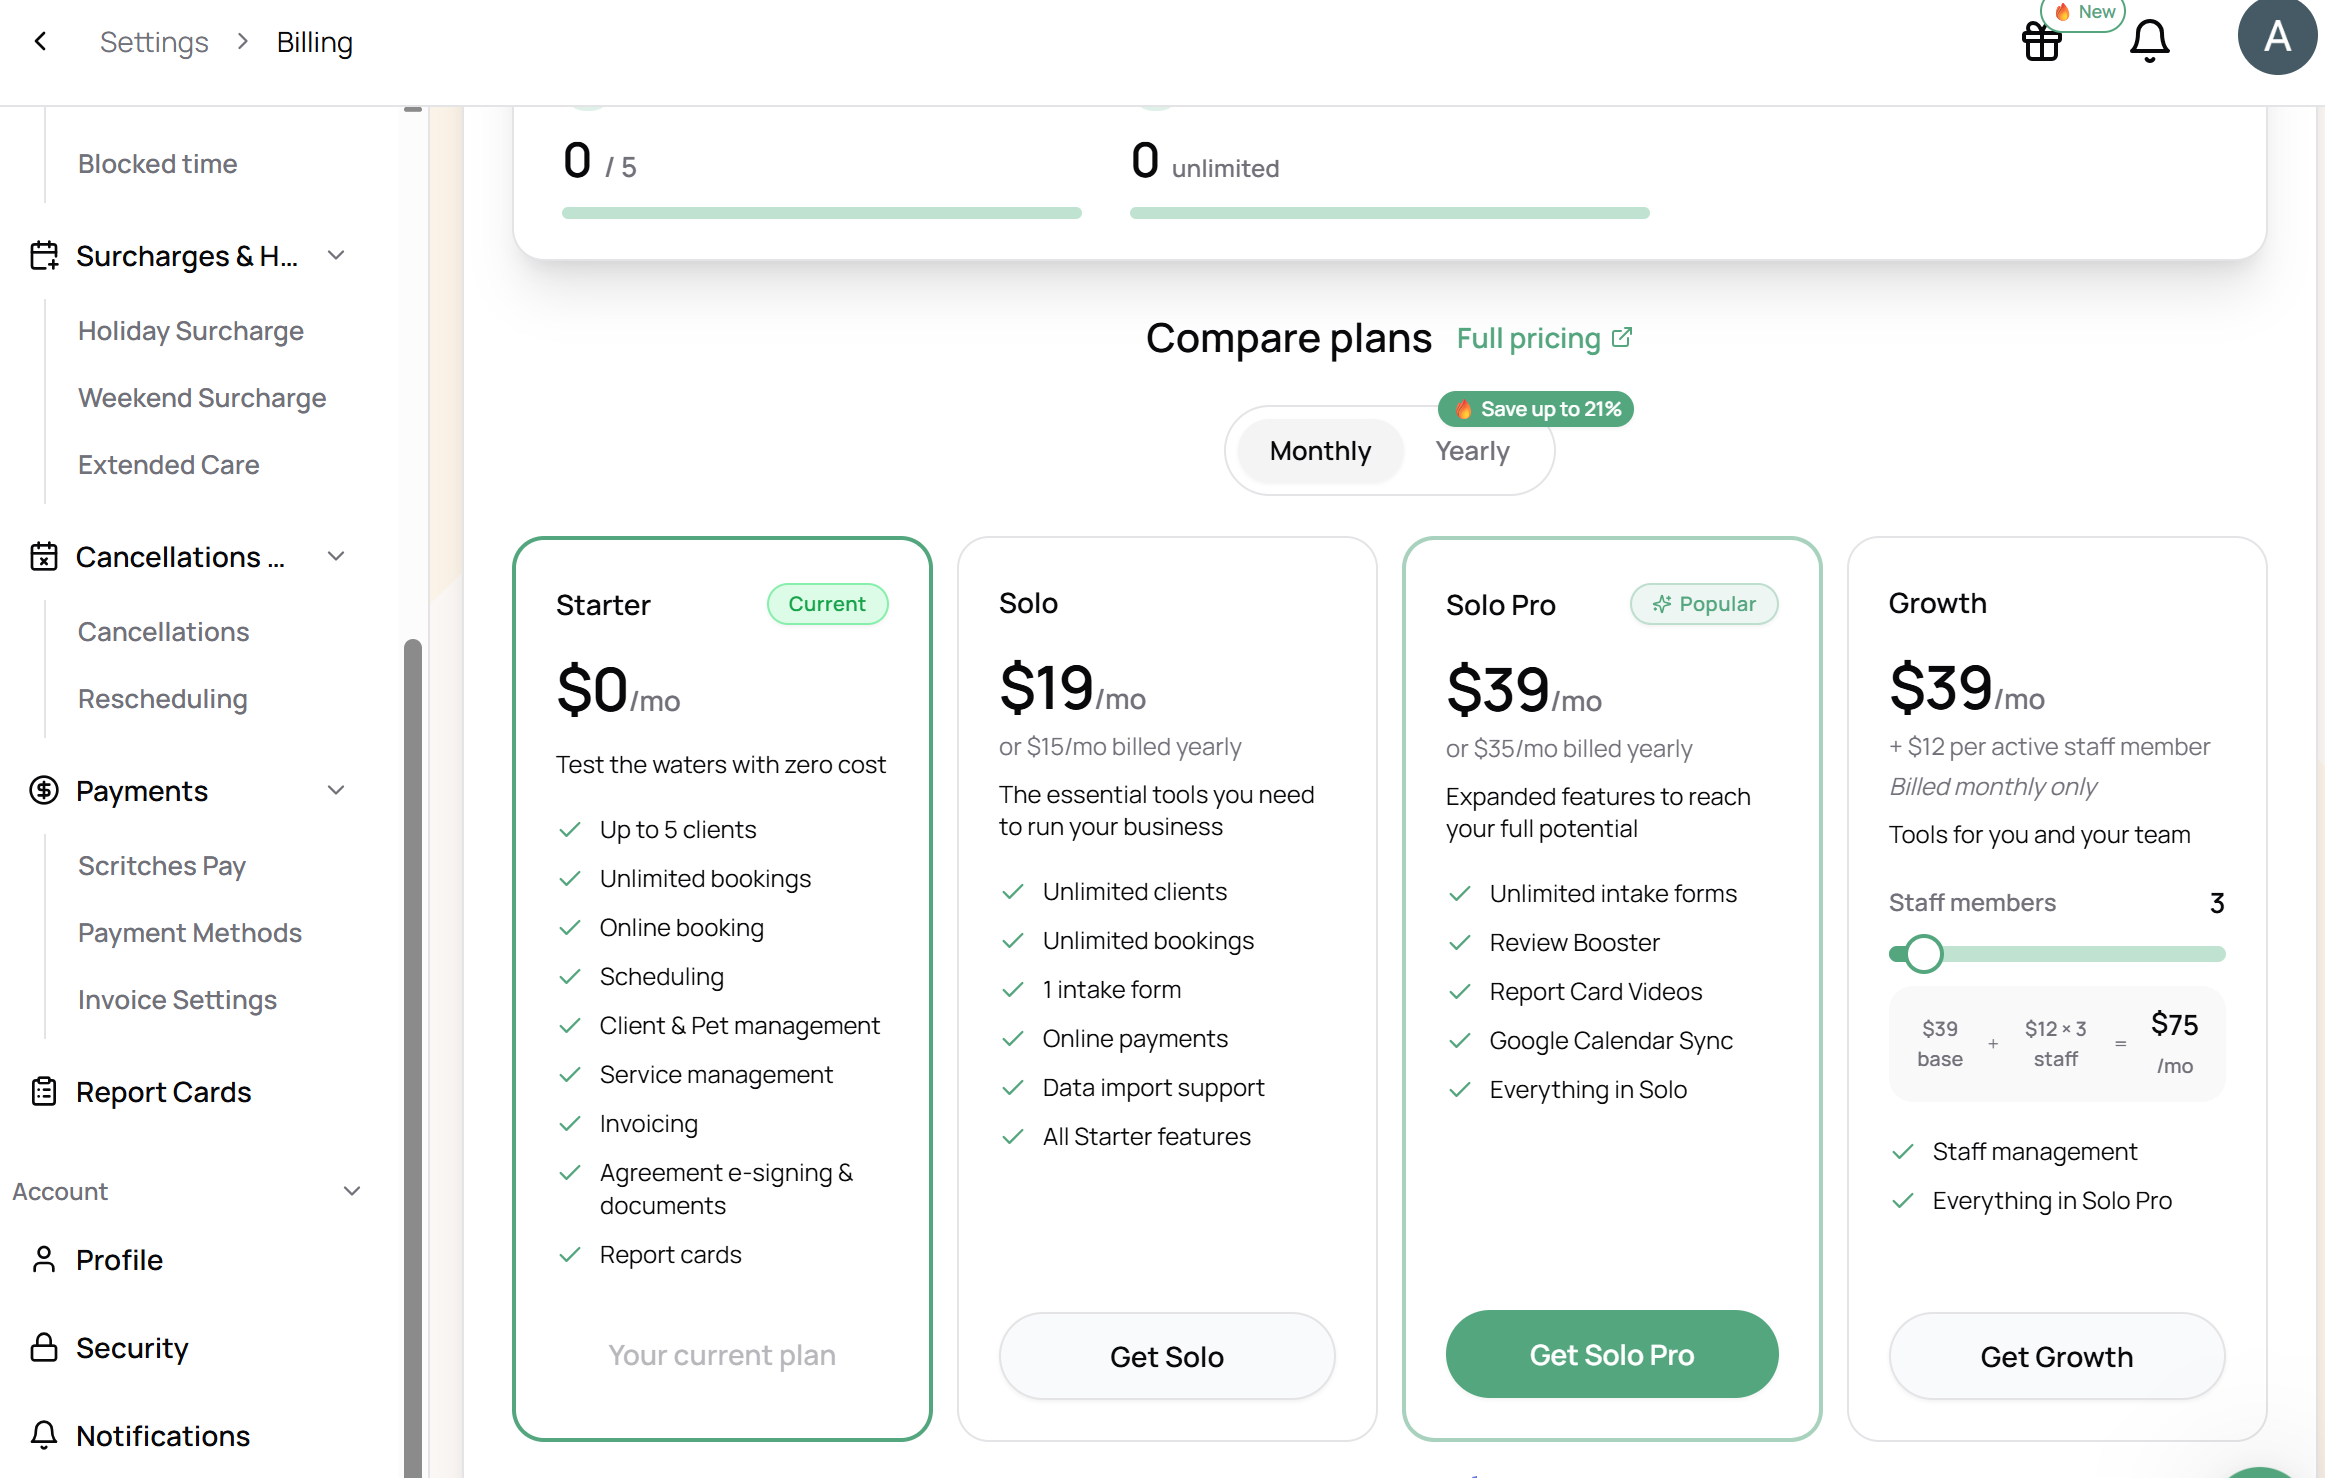Click the Security lock icon
2325x1478 pixels.
(44, 1347)
